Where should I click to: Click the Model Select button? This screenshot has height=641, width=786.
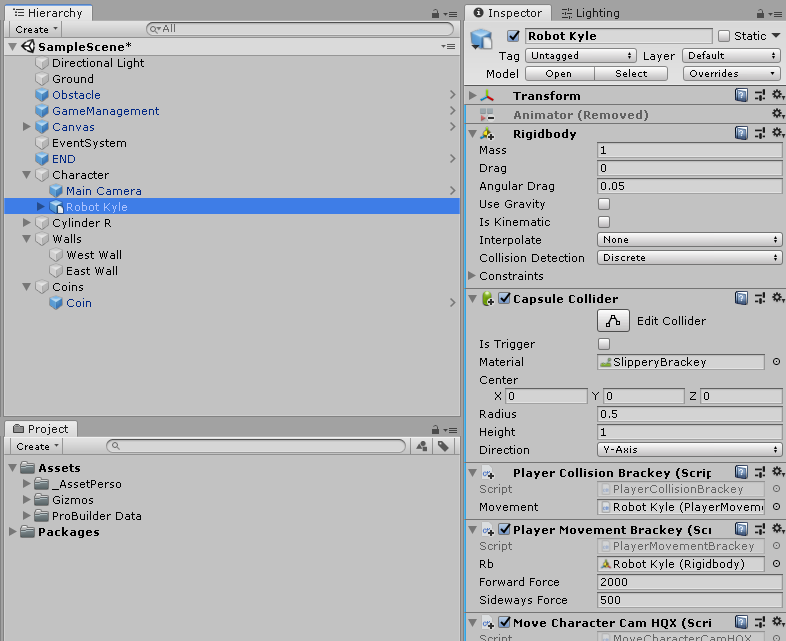click(631, 74)
